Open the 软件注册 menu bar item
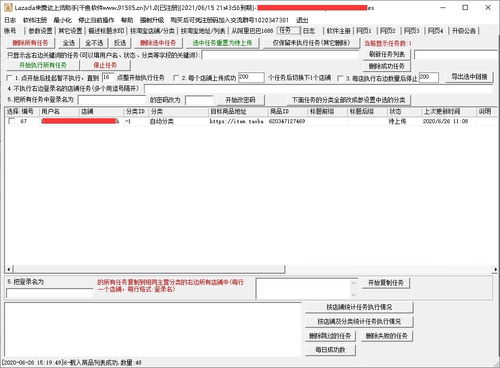The image size is (500, 368). [x=35, y=20]
